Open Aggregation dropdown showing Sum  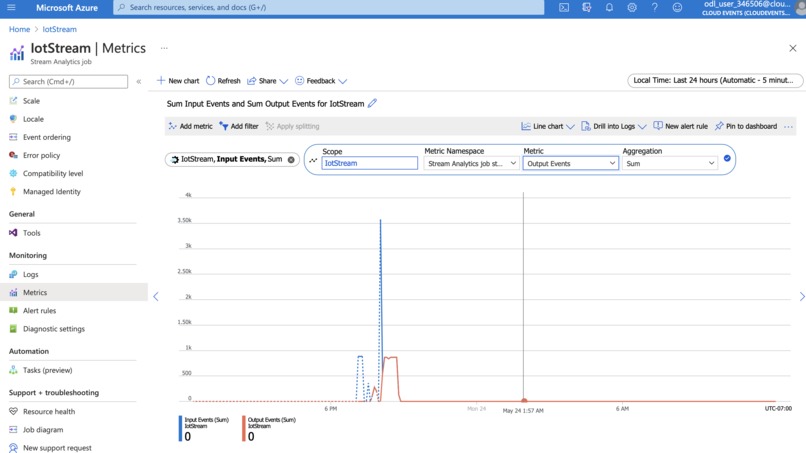669,163
